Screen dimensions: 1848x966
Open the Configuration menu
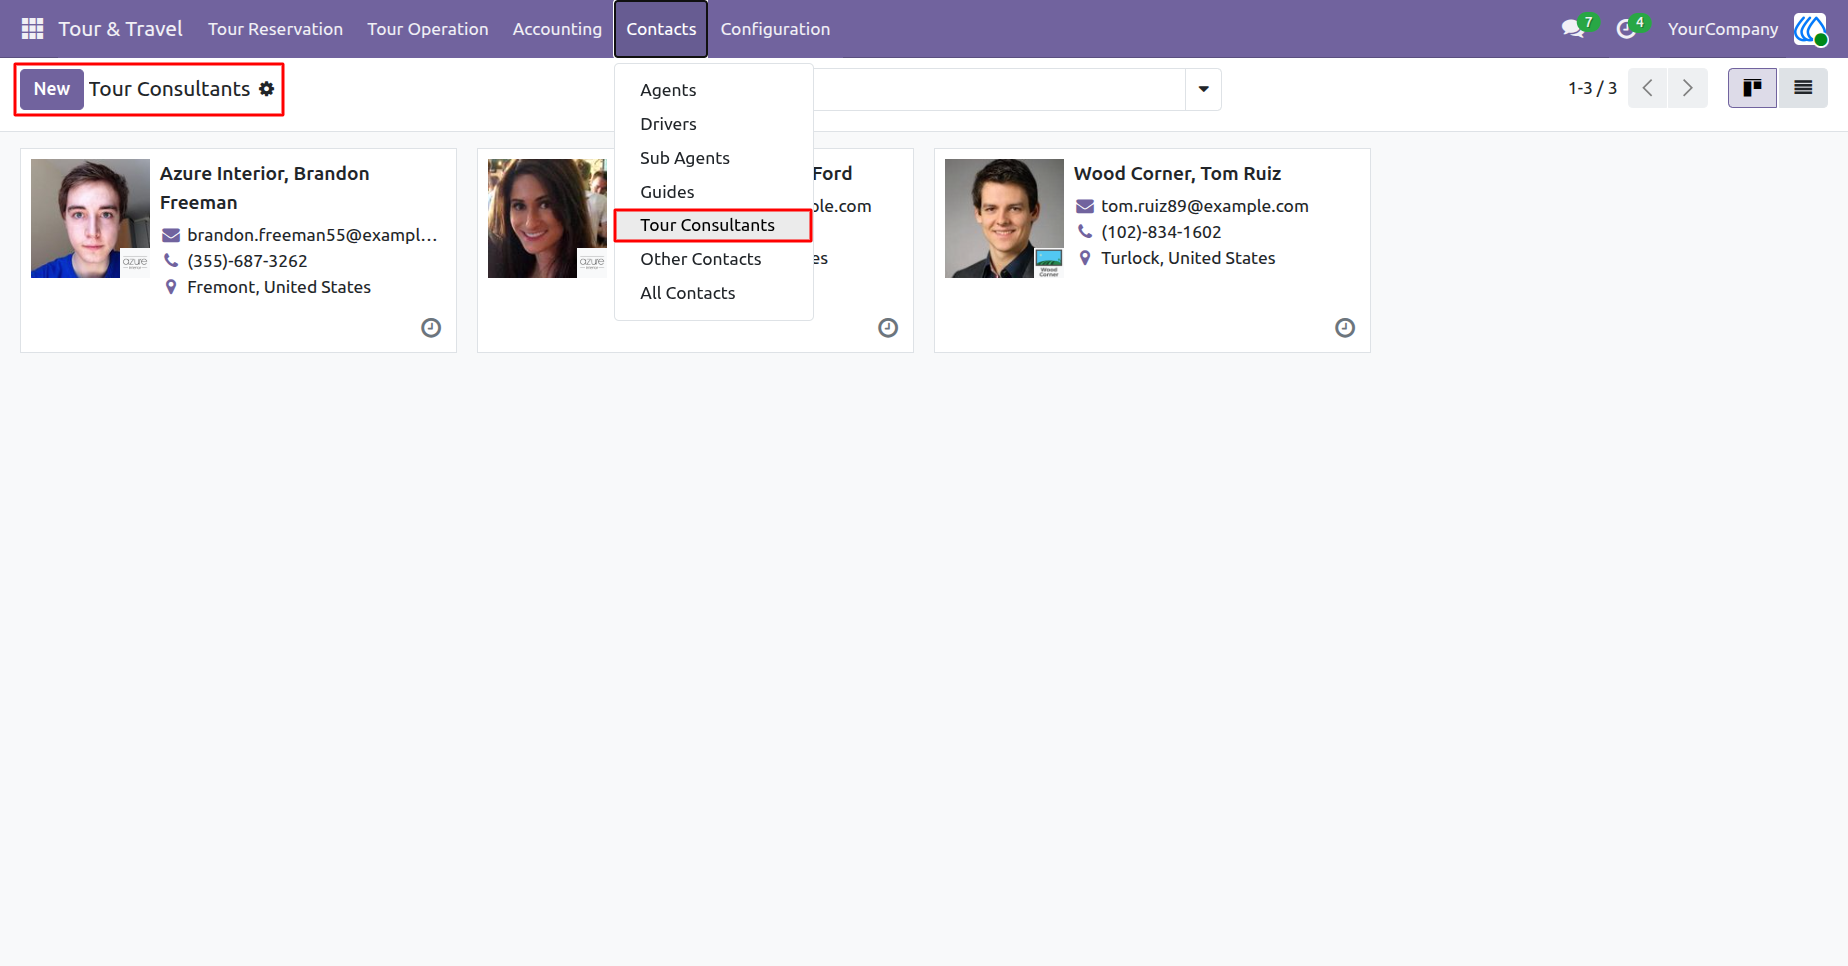coord(775,29)
